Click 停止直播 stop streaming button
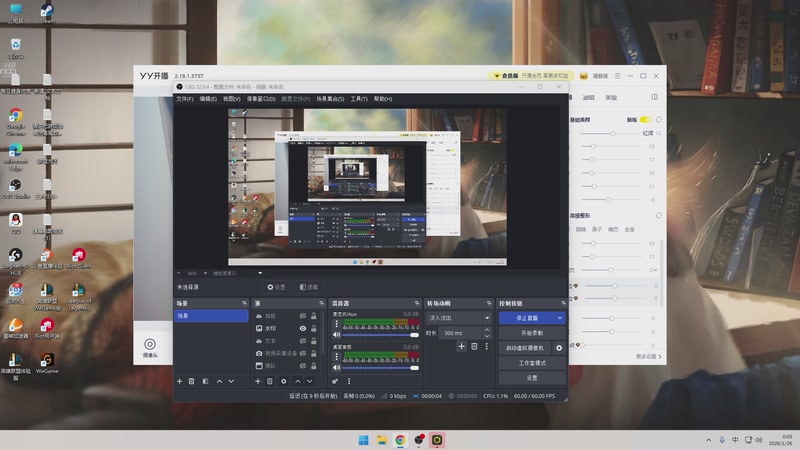800x450 pixels. [527, 318]
